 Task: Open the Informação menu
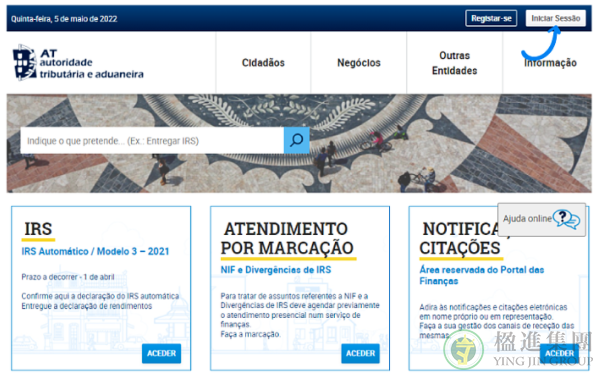tap(550, 63)
